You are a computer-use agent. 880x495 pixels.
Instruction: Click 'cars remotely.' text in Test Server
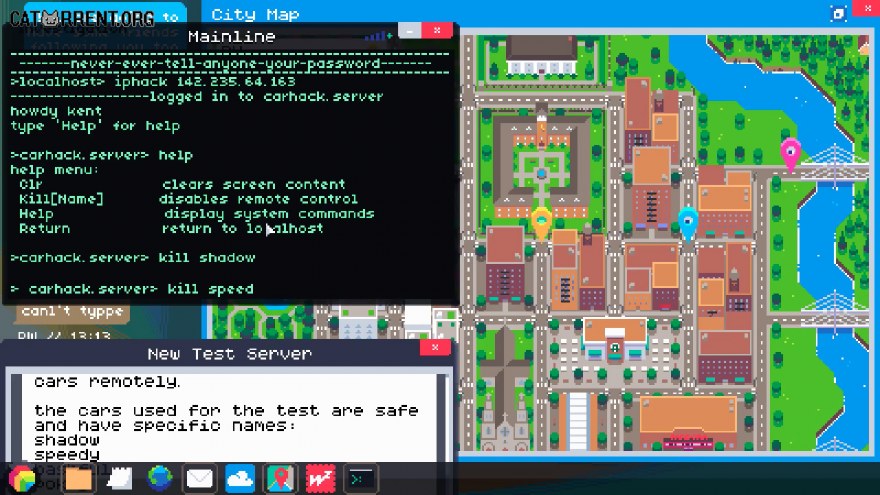coord(107,382)
